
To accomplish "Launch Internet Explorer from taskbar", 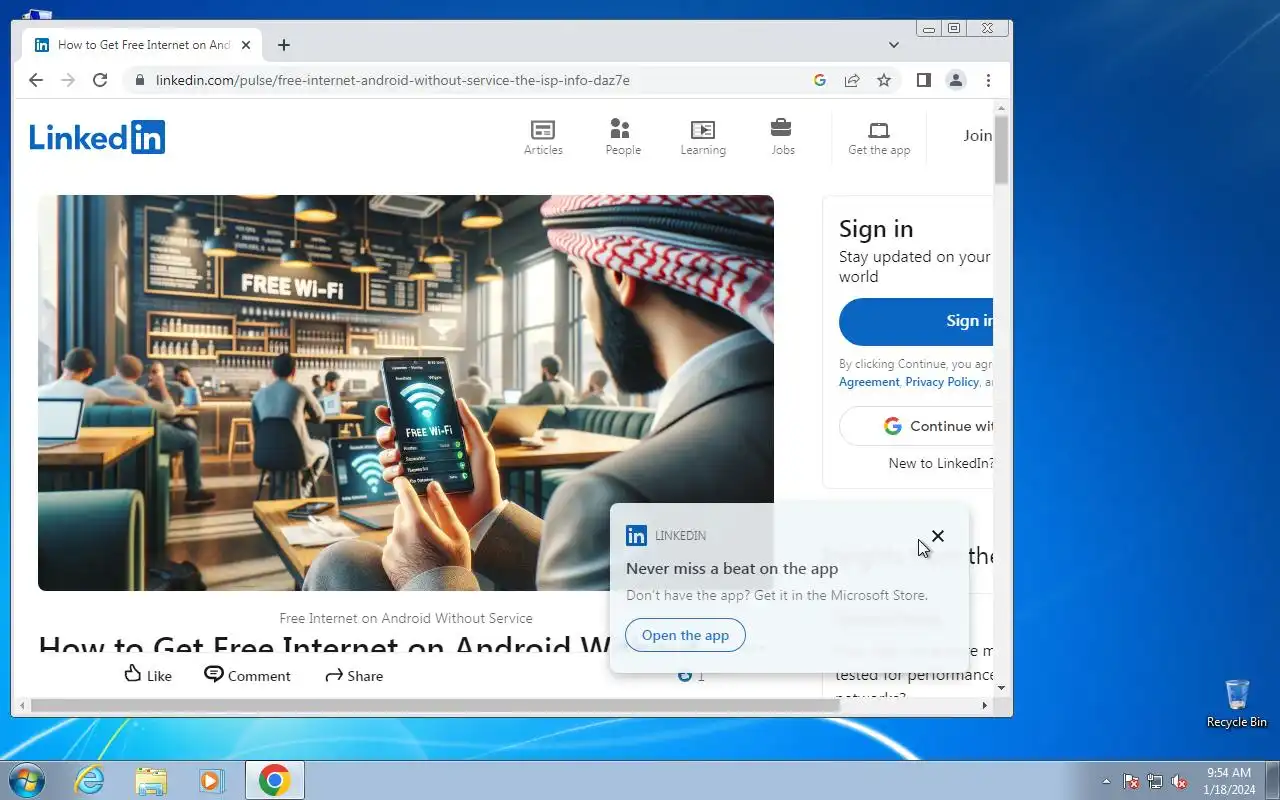I will pyautogui.click(x=90, y=780).
